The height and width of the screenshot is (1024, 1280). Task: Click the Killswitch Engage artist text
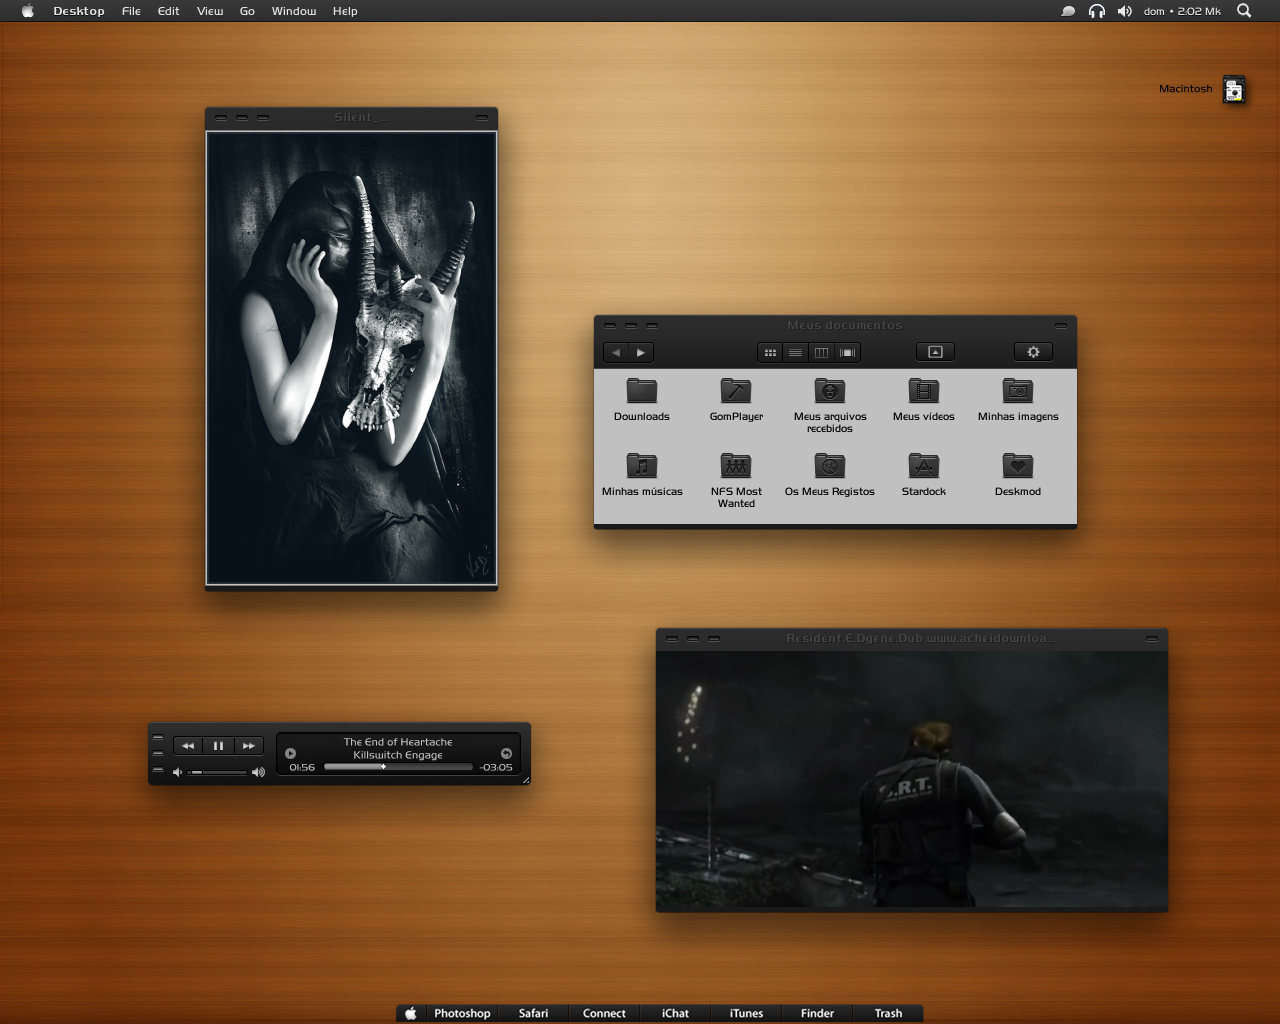tap(398, 755)
